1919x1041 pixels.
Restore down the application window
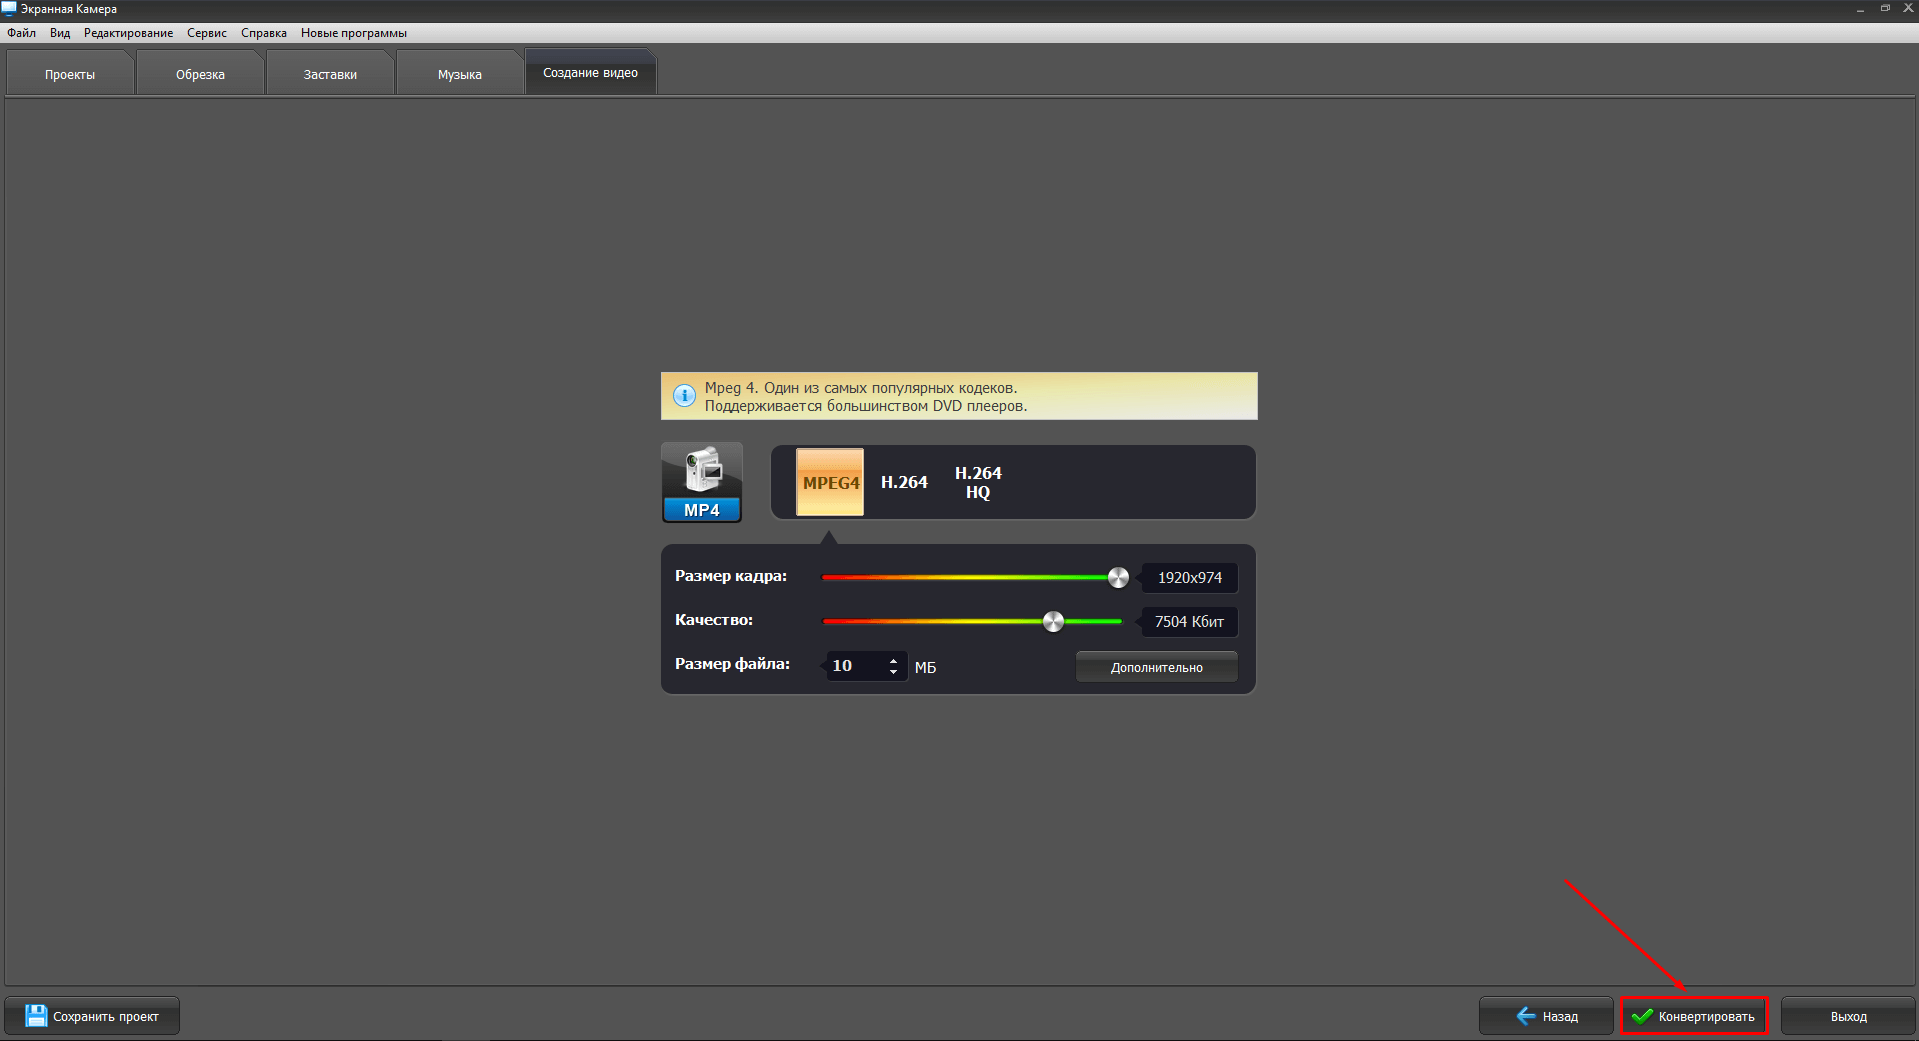pos(1885,9)
